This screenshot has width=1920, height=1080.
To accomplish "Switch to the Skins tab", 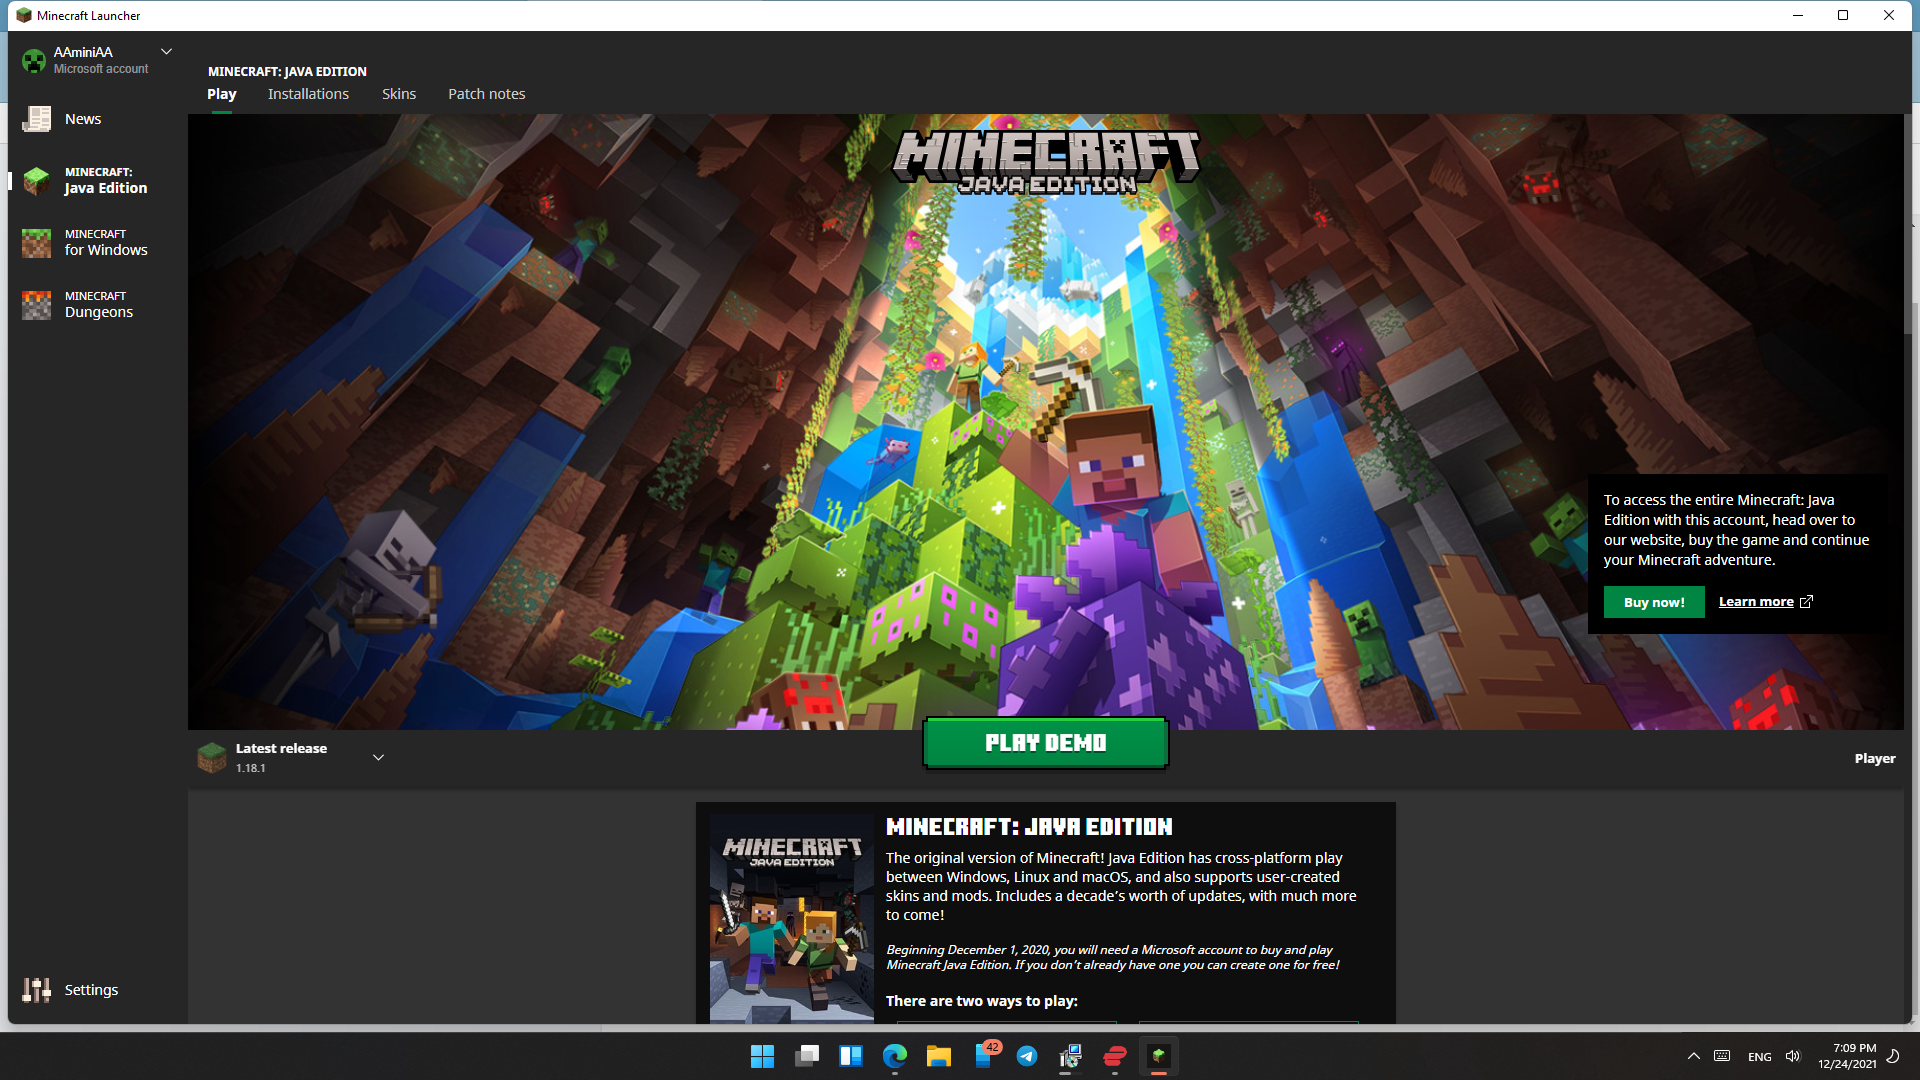I will (398, 94).
